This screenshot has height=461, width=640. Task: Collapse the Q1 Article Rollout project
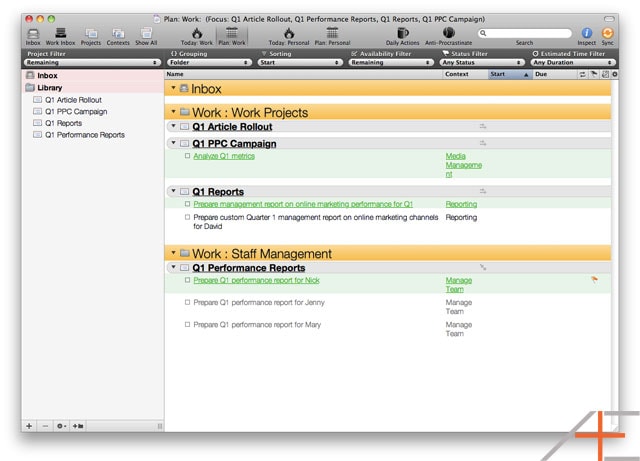click(x=173, y=126)
